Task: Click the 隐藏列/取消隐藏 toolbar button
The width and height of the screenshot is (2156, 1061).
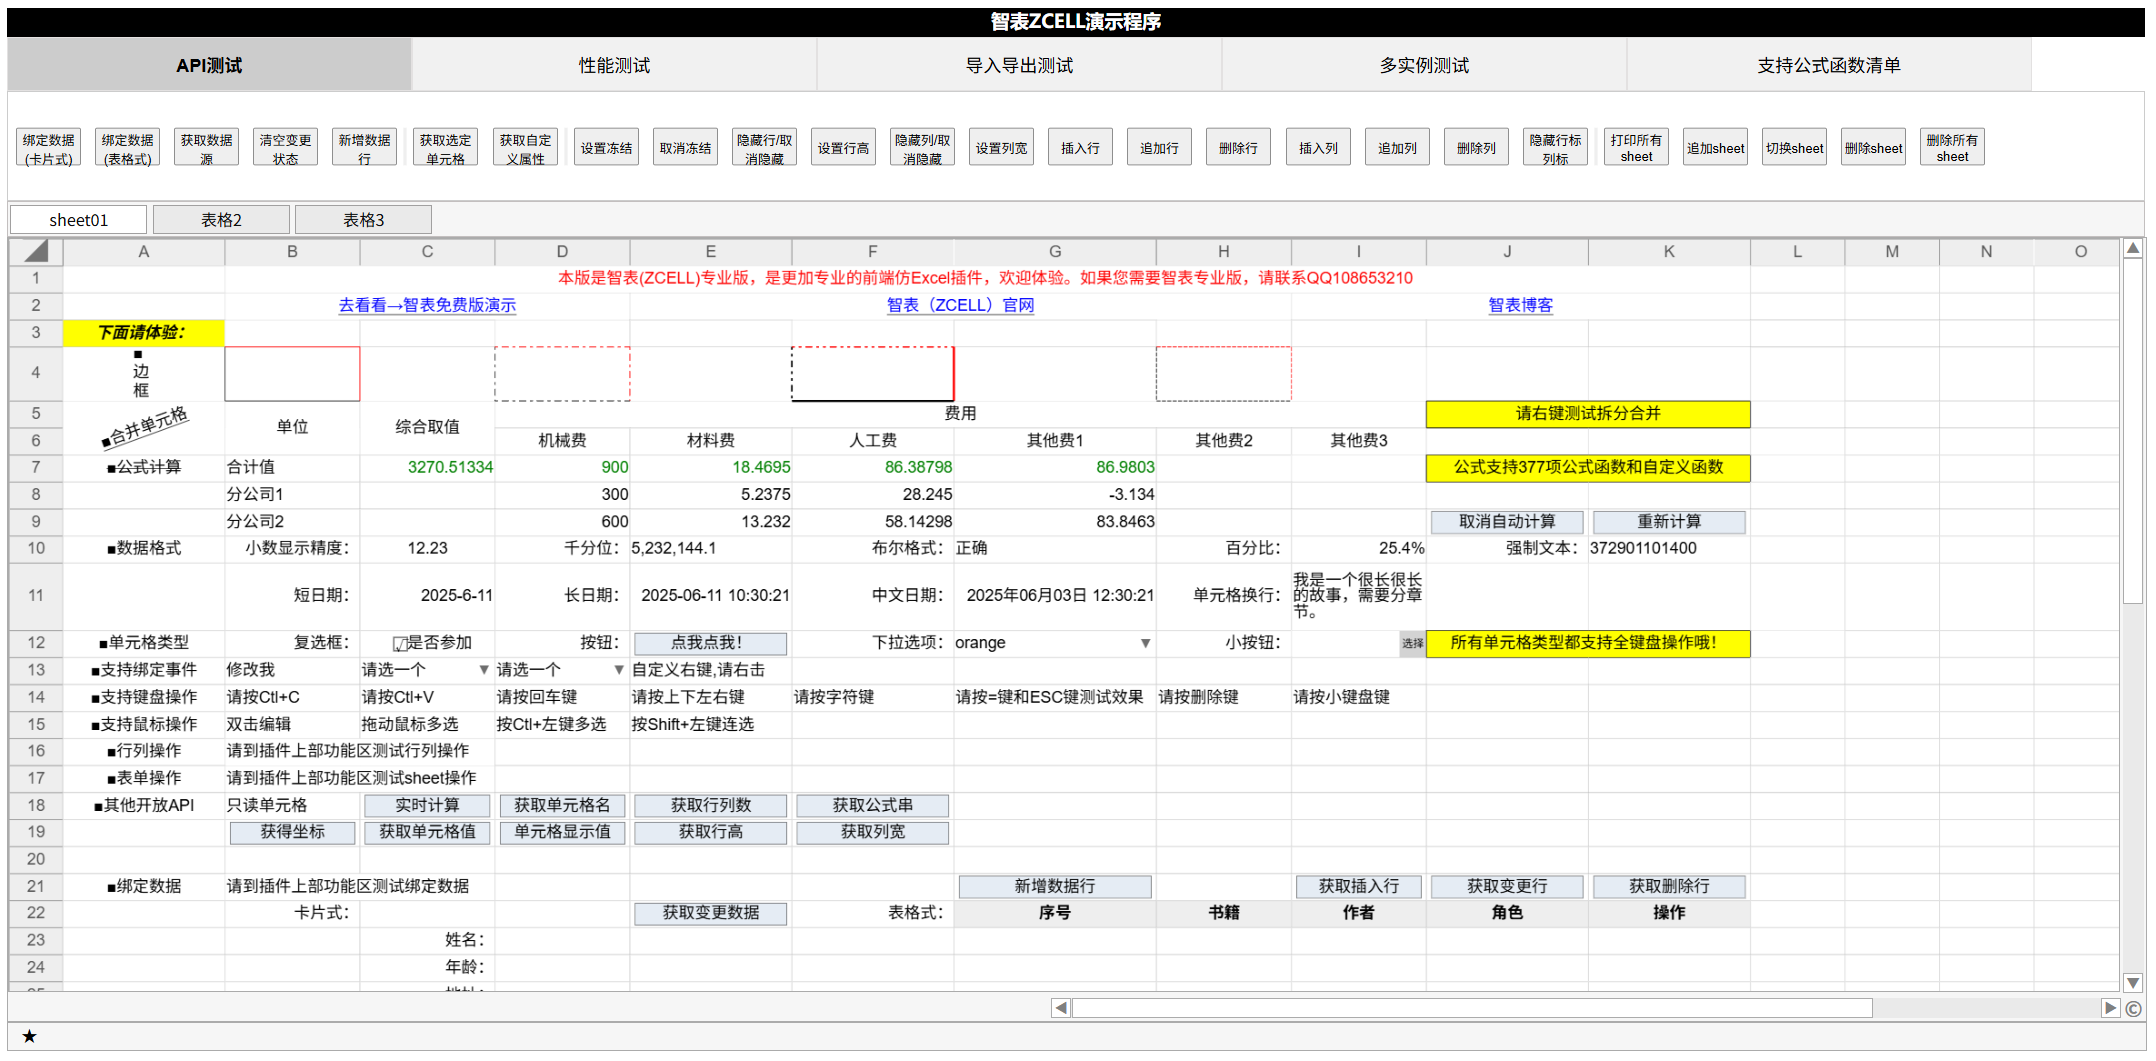Action: (x=923, y=148)
